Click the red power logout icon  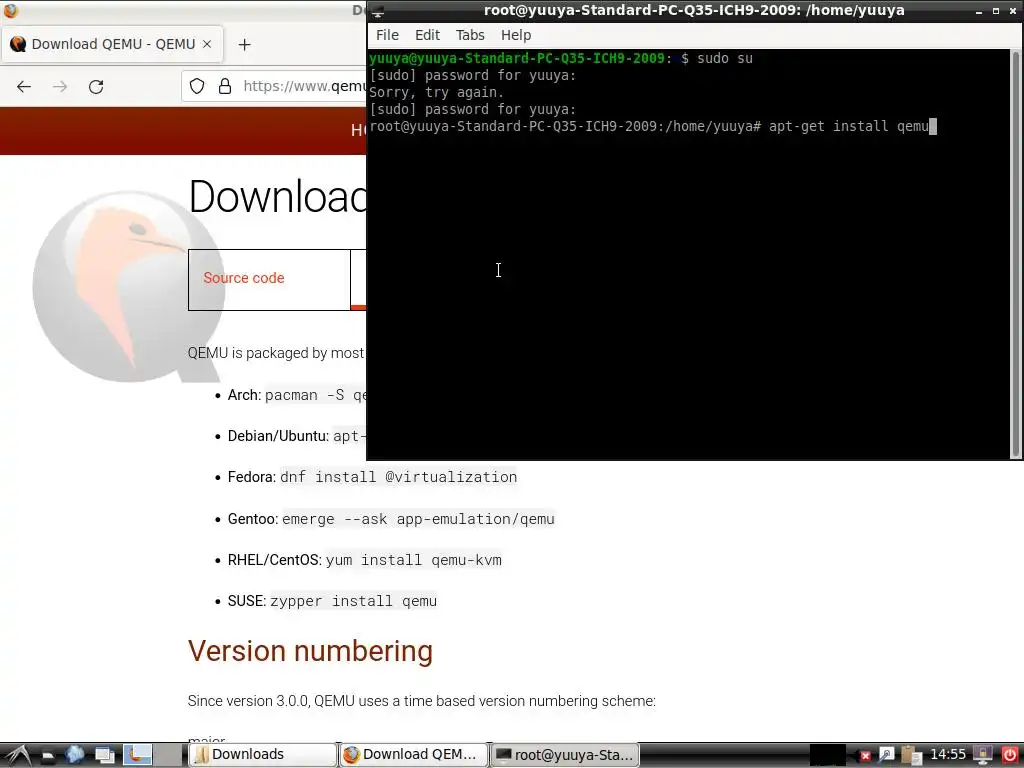pyautogui.click(x=1010, y=755)
